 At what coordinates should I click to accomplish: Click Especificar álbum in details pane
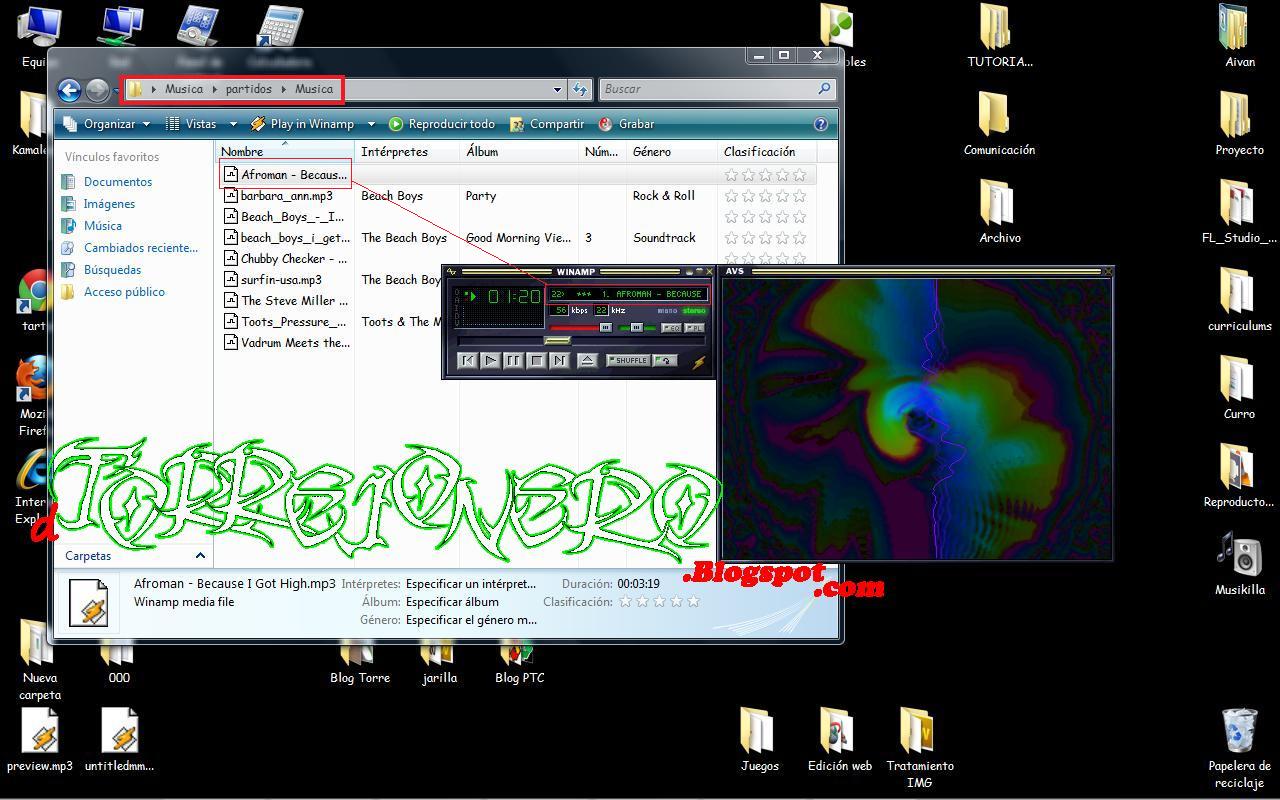454,602
